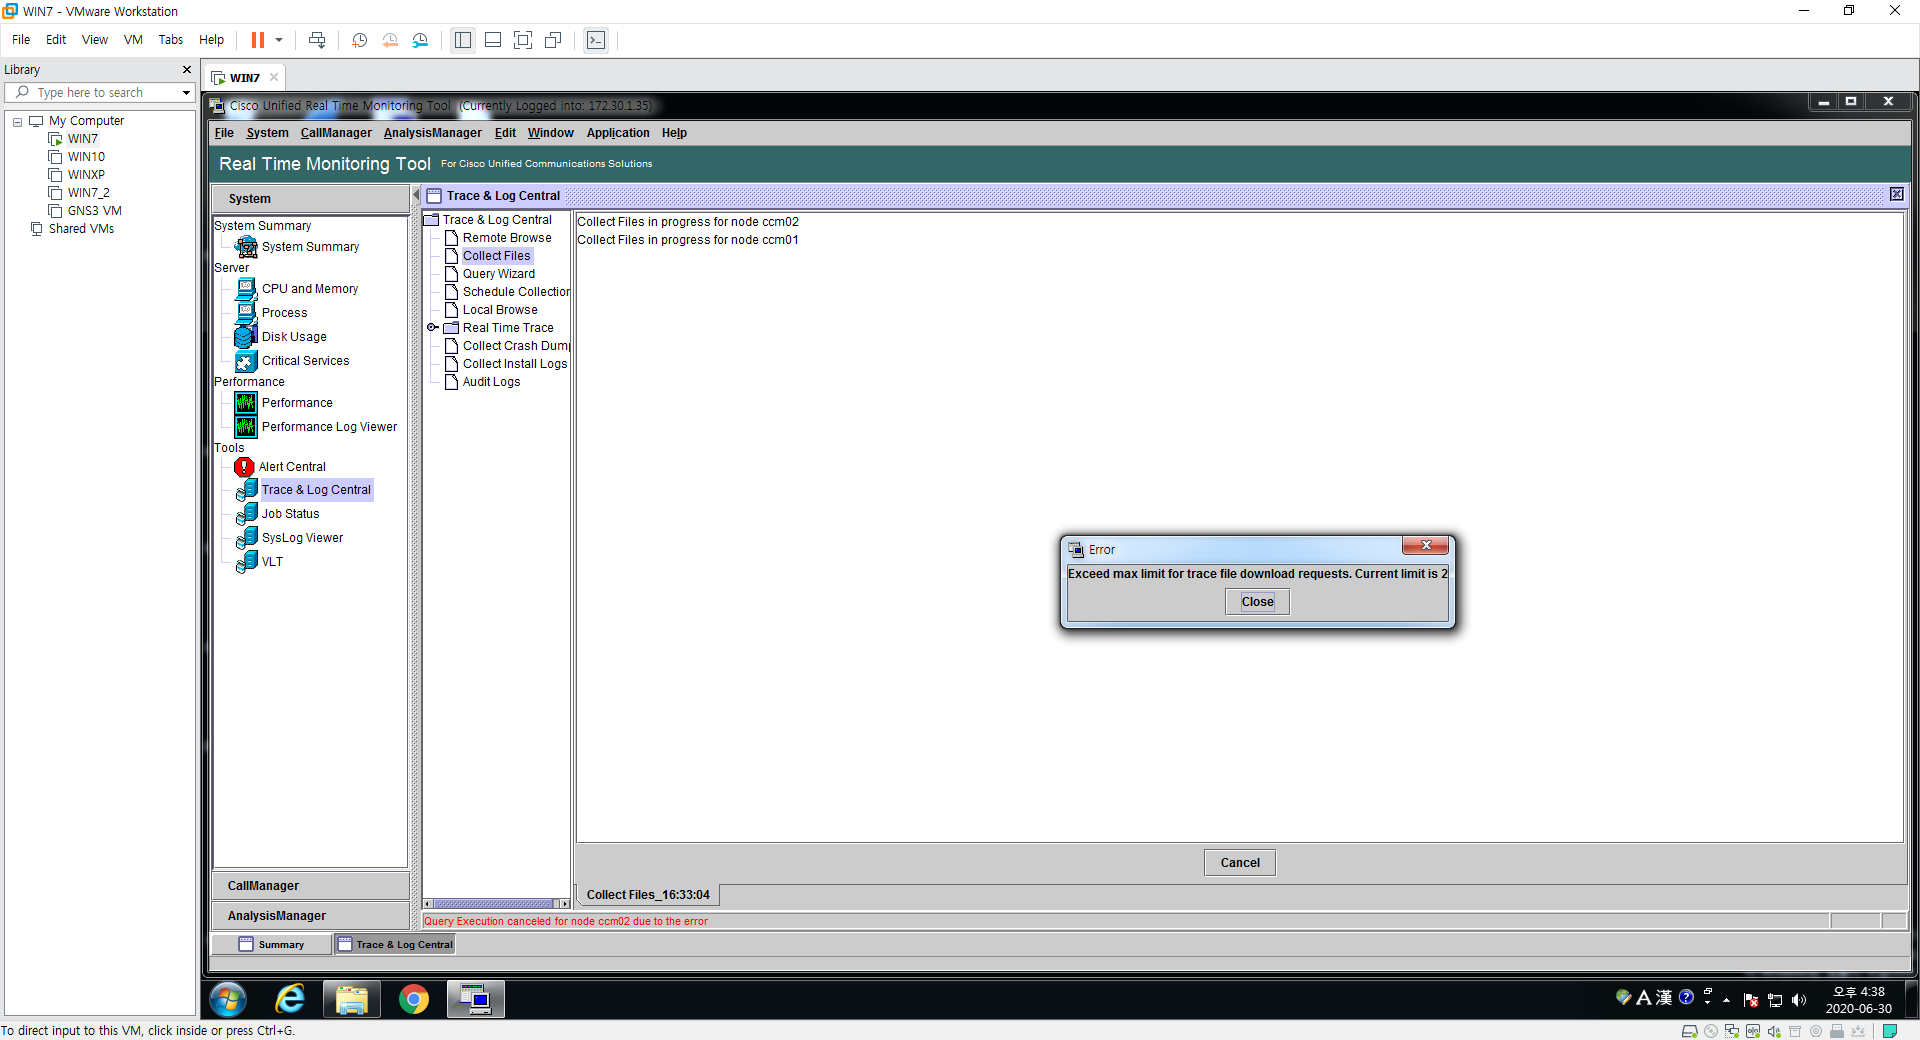Image resolution: width=1920 pixels, height=1040 pixels.
Task: Select Query Wizard in the trace tree
Action: [x=498, y=274]
